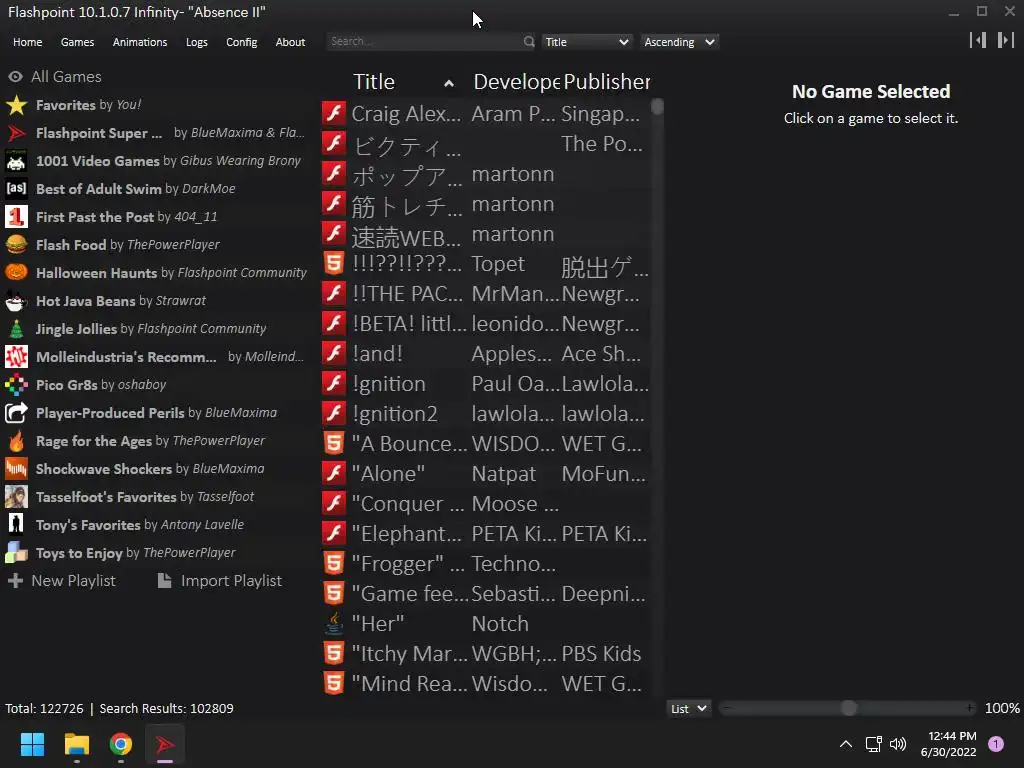This screenshot has width=1024, height=768.
Task: Open Windows Start menu on taskbar
Action: pos(32,744)
